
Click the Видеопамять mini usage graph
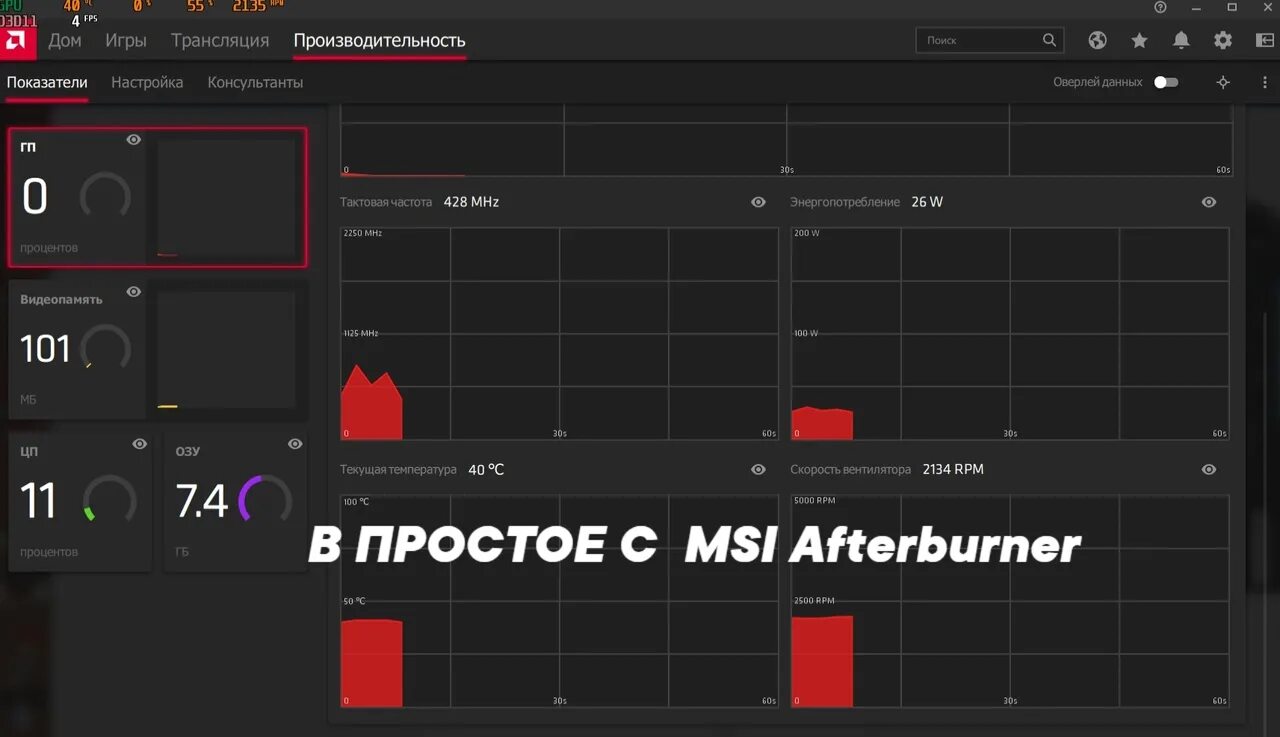point(227,349)
